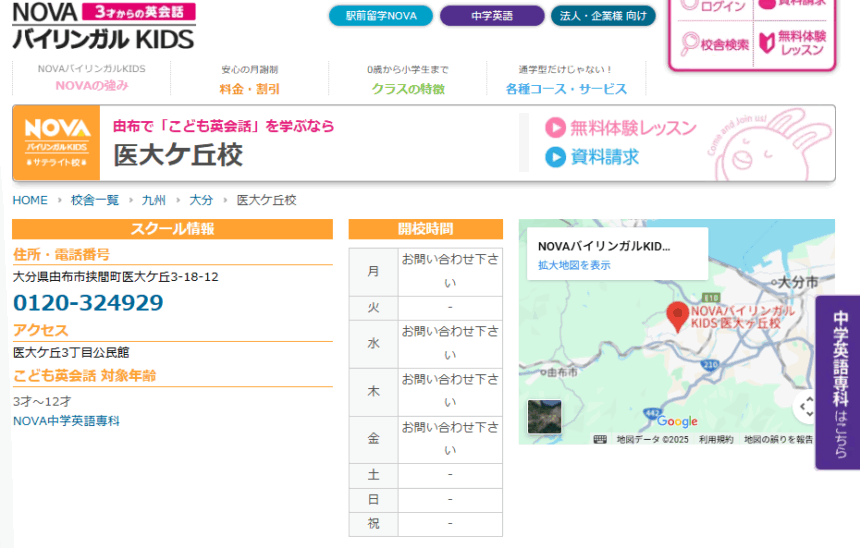860x548 pixels.
Task: Select the 法人・企業様 向け tab
Action: [603, 16]
